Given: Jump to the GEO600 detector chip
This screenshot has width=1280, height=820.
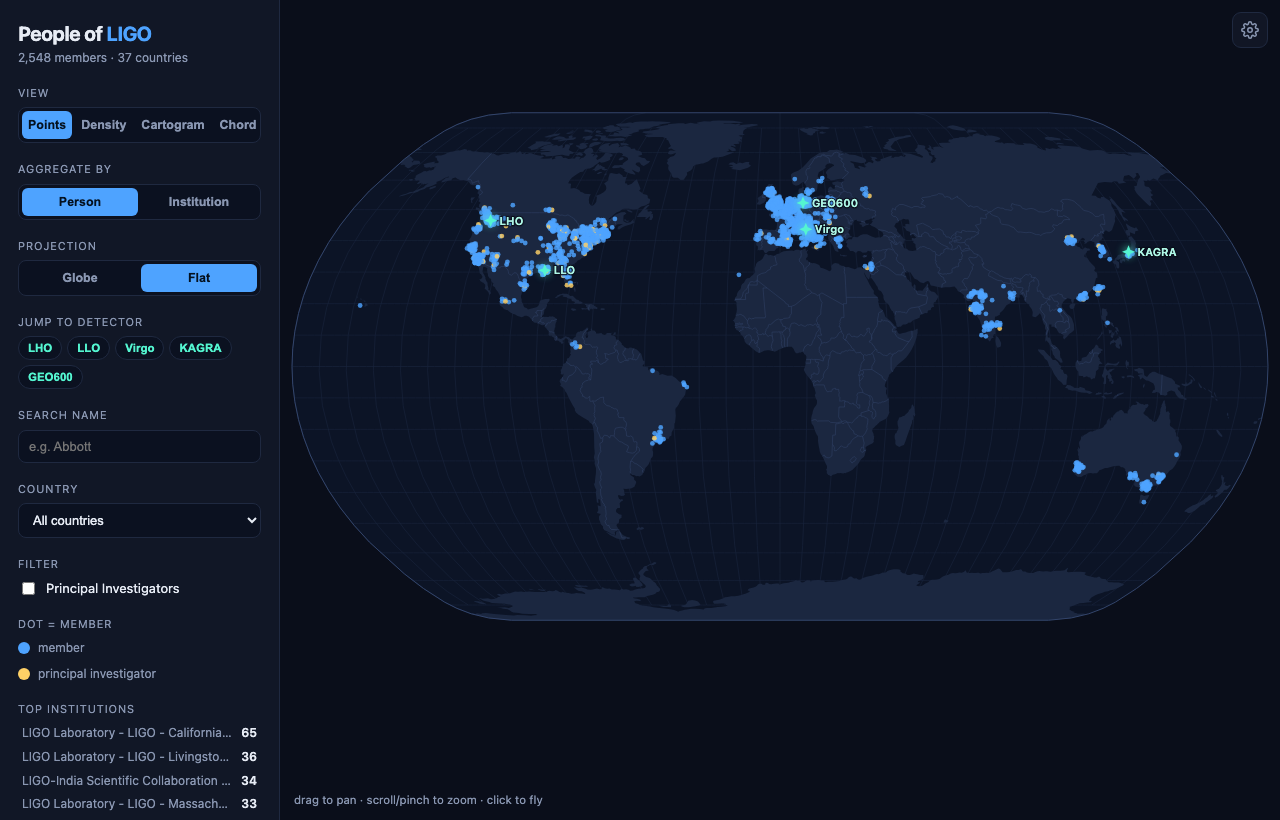Looking at the screenshot, I should click(51, 377).
